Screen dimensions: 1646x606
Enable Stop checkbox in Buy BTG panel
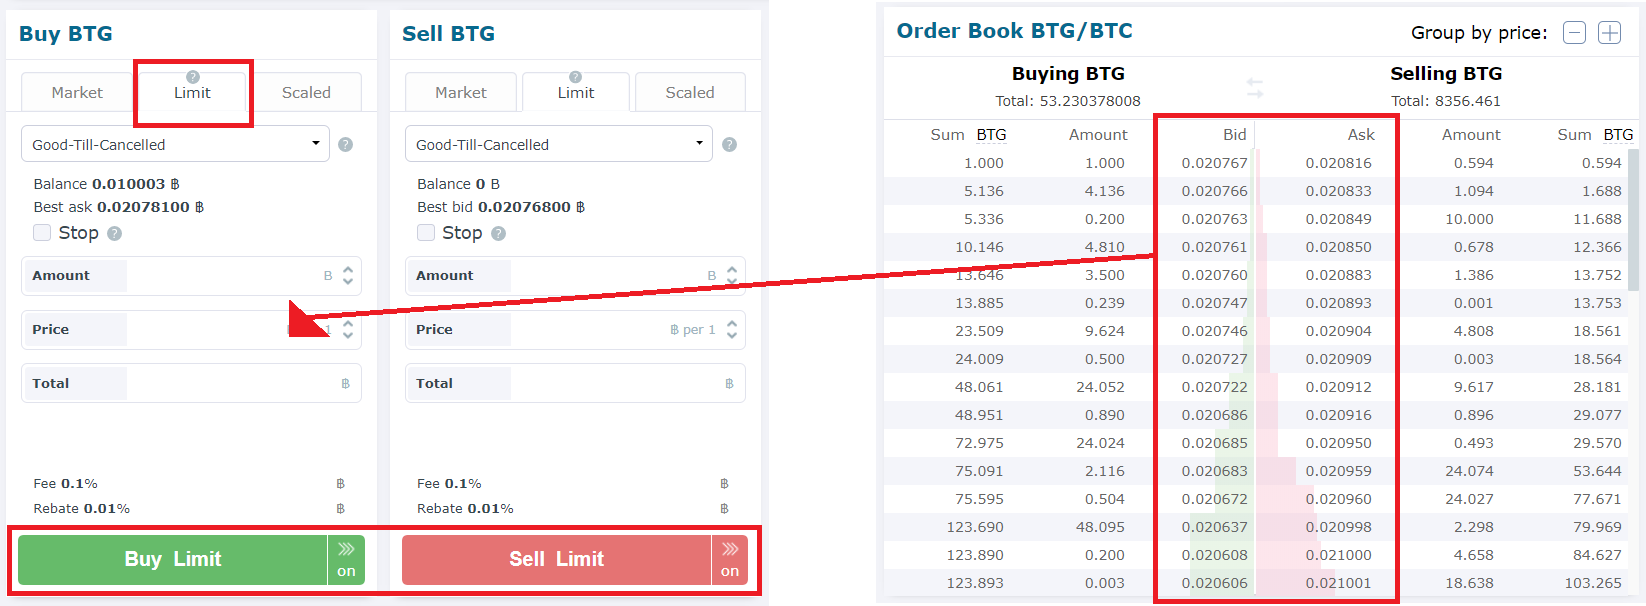pos(42,233)
